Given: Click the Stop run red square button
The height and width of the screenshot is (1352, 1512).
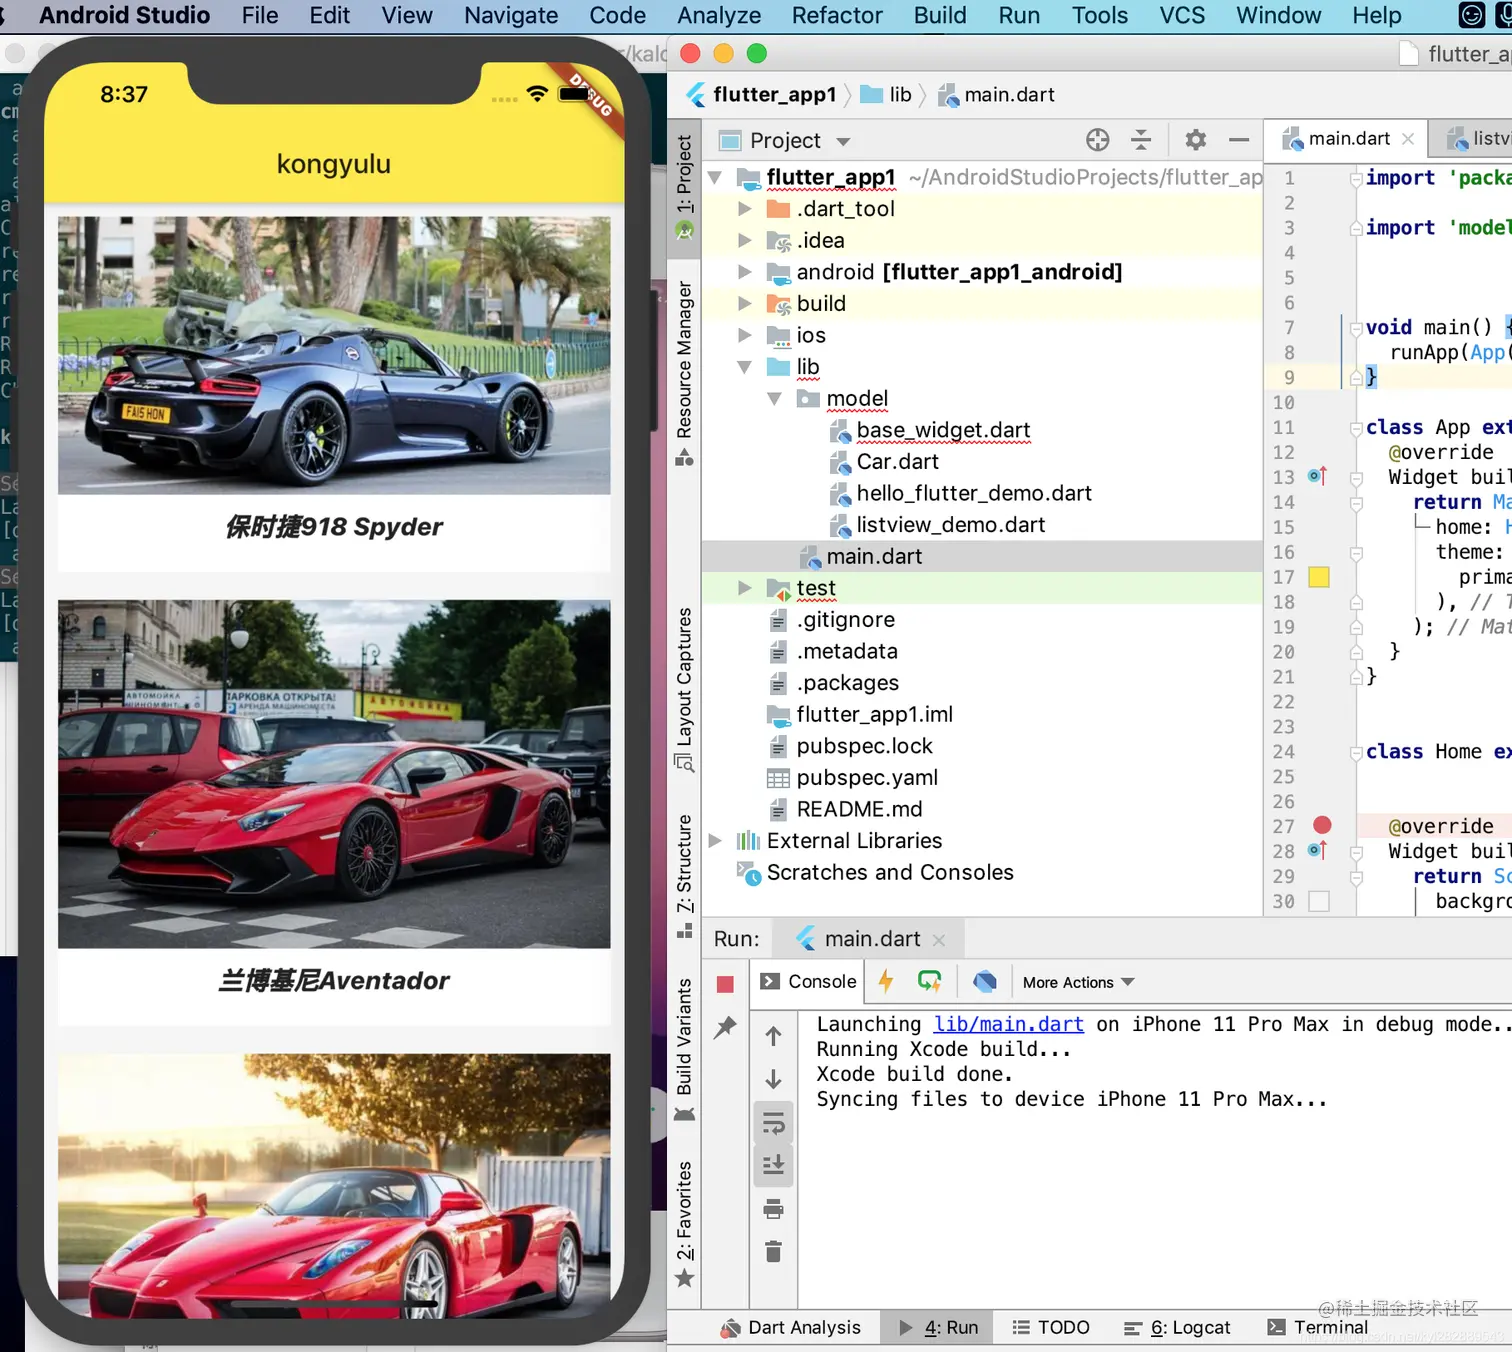Looking at the screenshot, I should coord(726,984).
